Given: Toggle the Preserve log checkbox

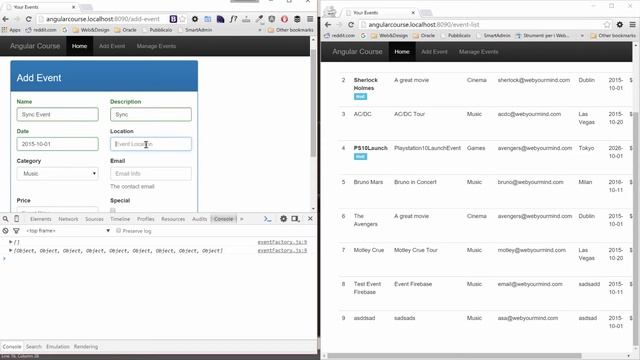Looking at the screenshot, I should click(x=118, y=231).
